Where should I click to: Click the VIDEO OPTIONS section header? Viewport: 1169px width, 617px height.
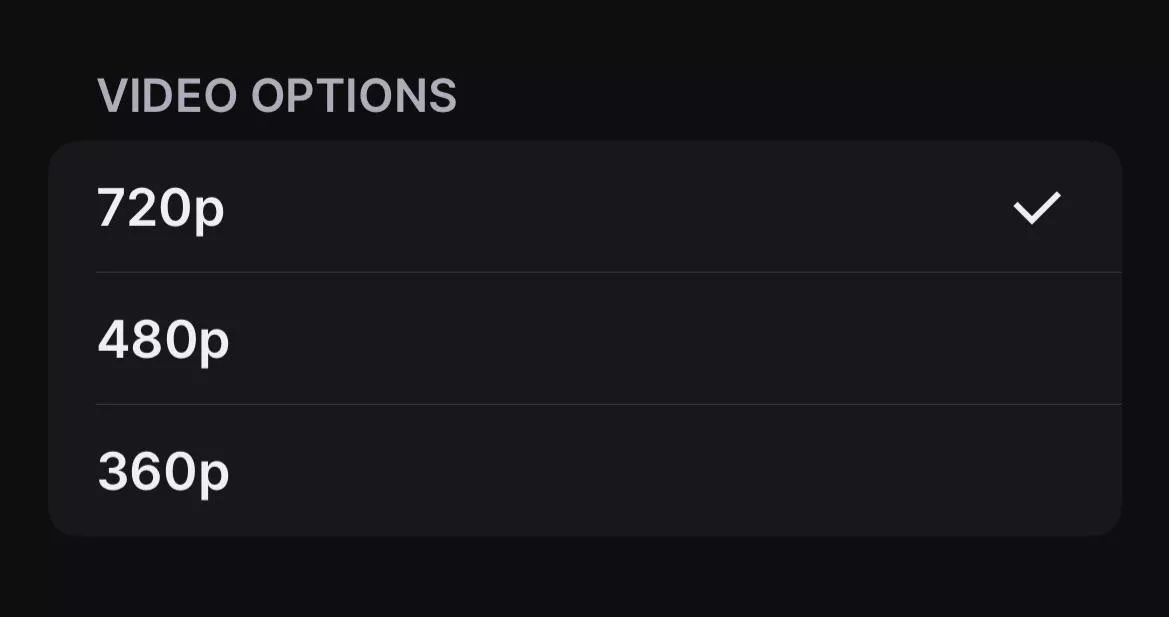click(277, 96)
